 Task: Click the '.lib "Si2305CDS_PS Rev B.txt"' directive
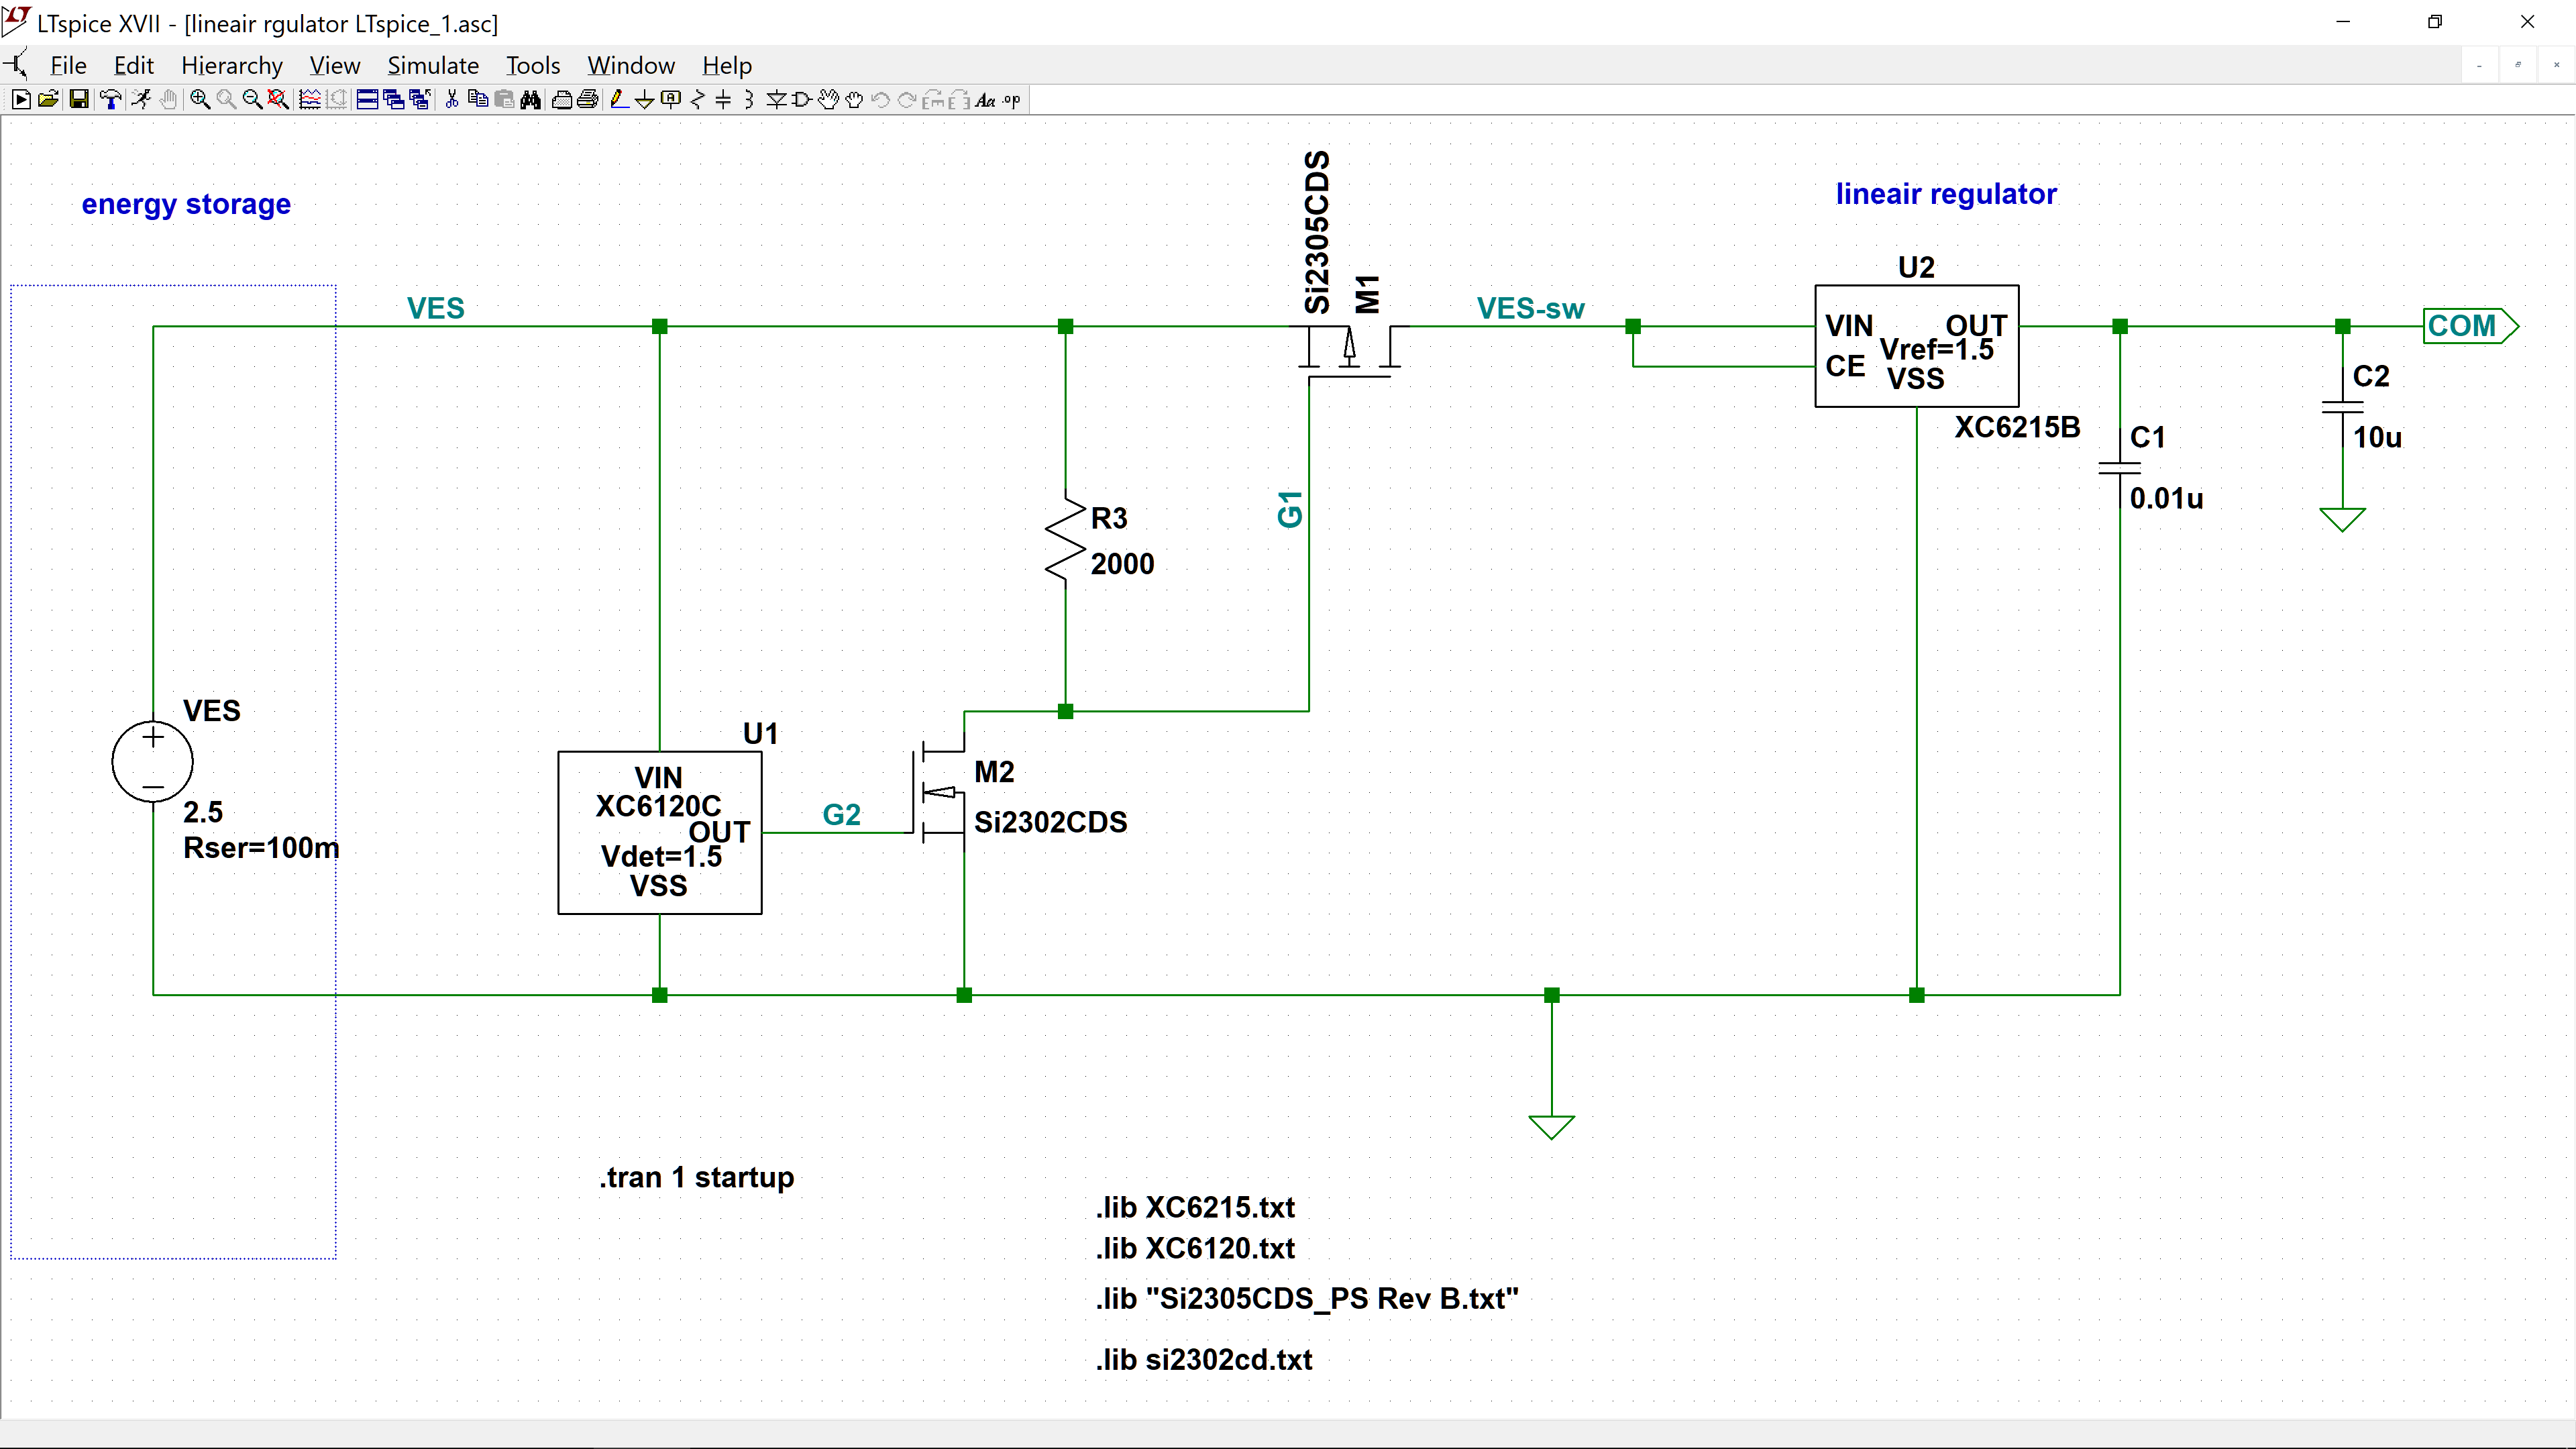(x=1307, y=1298)
